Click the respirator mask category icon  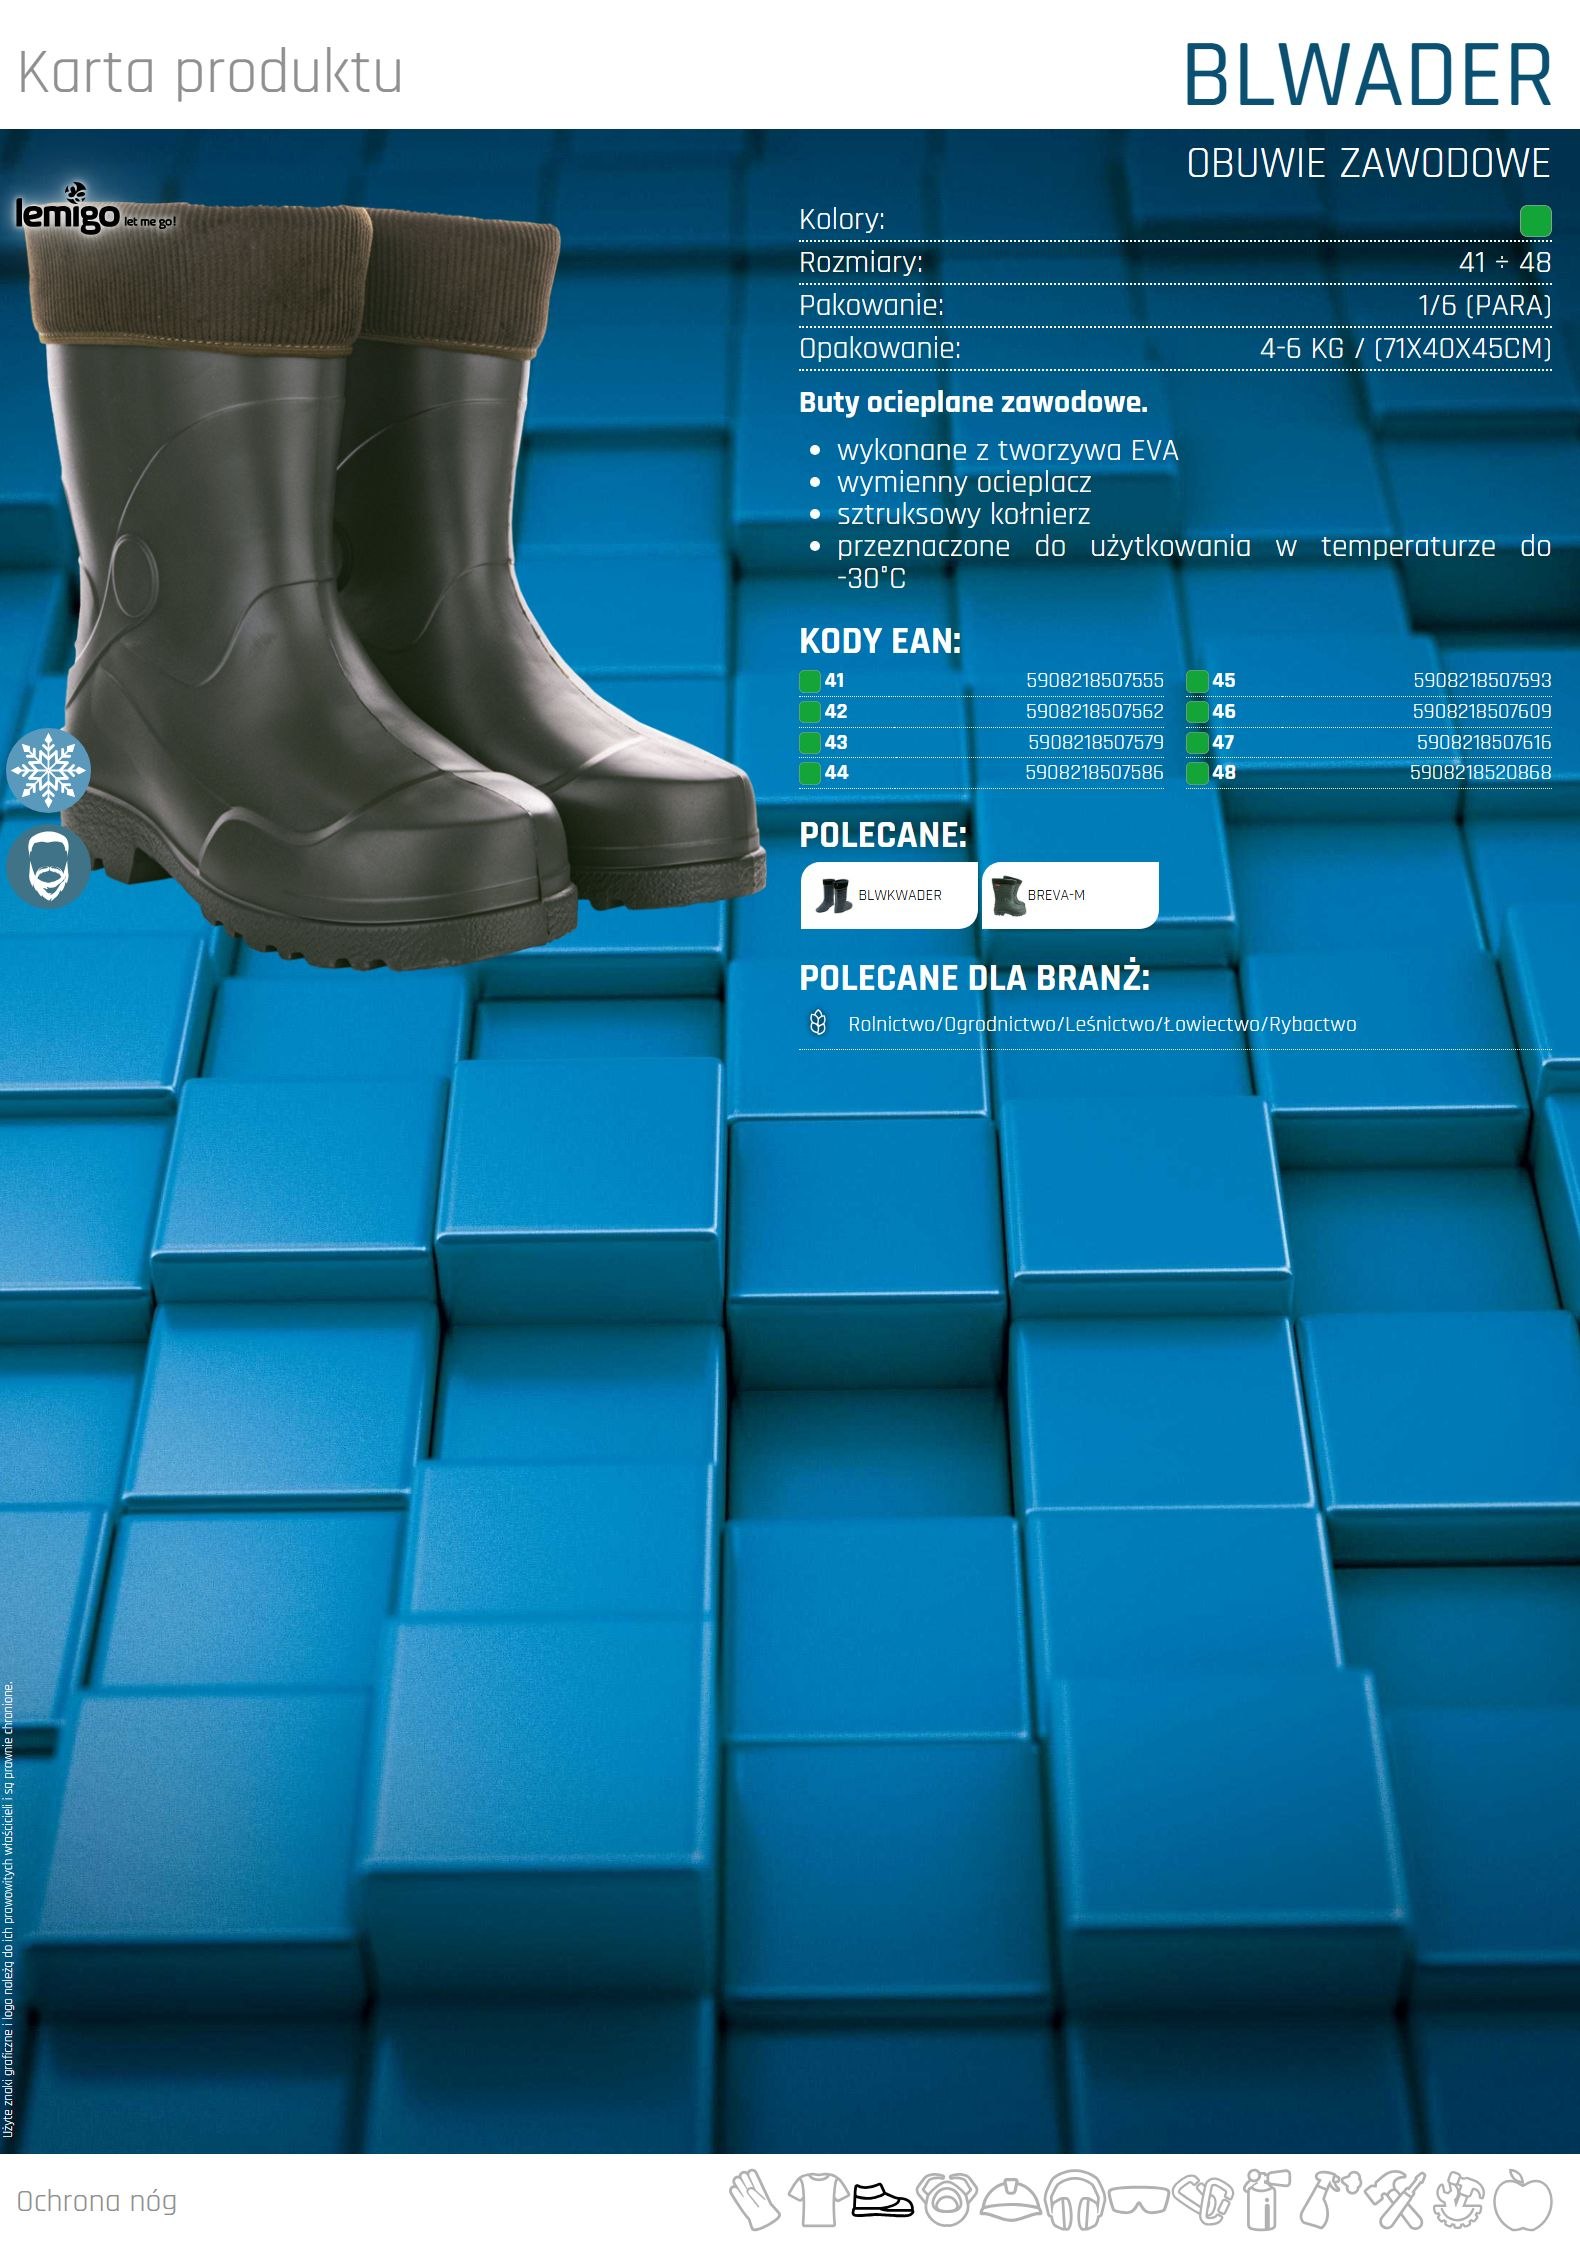[x=945, y=2199]
